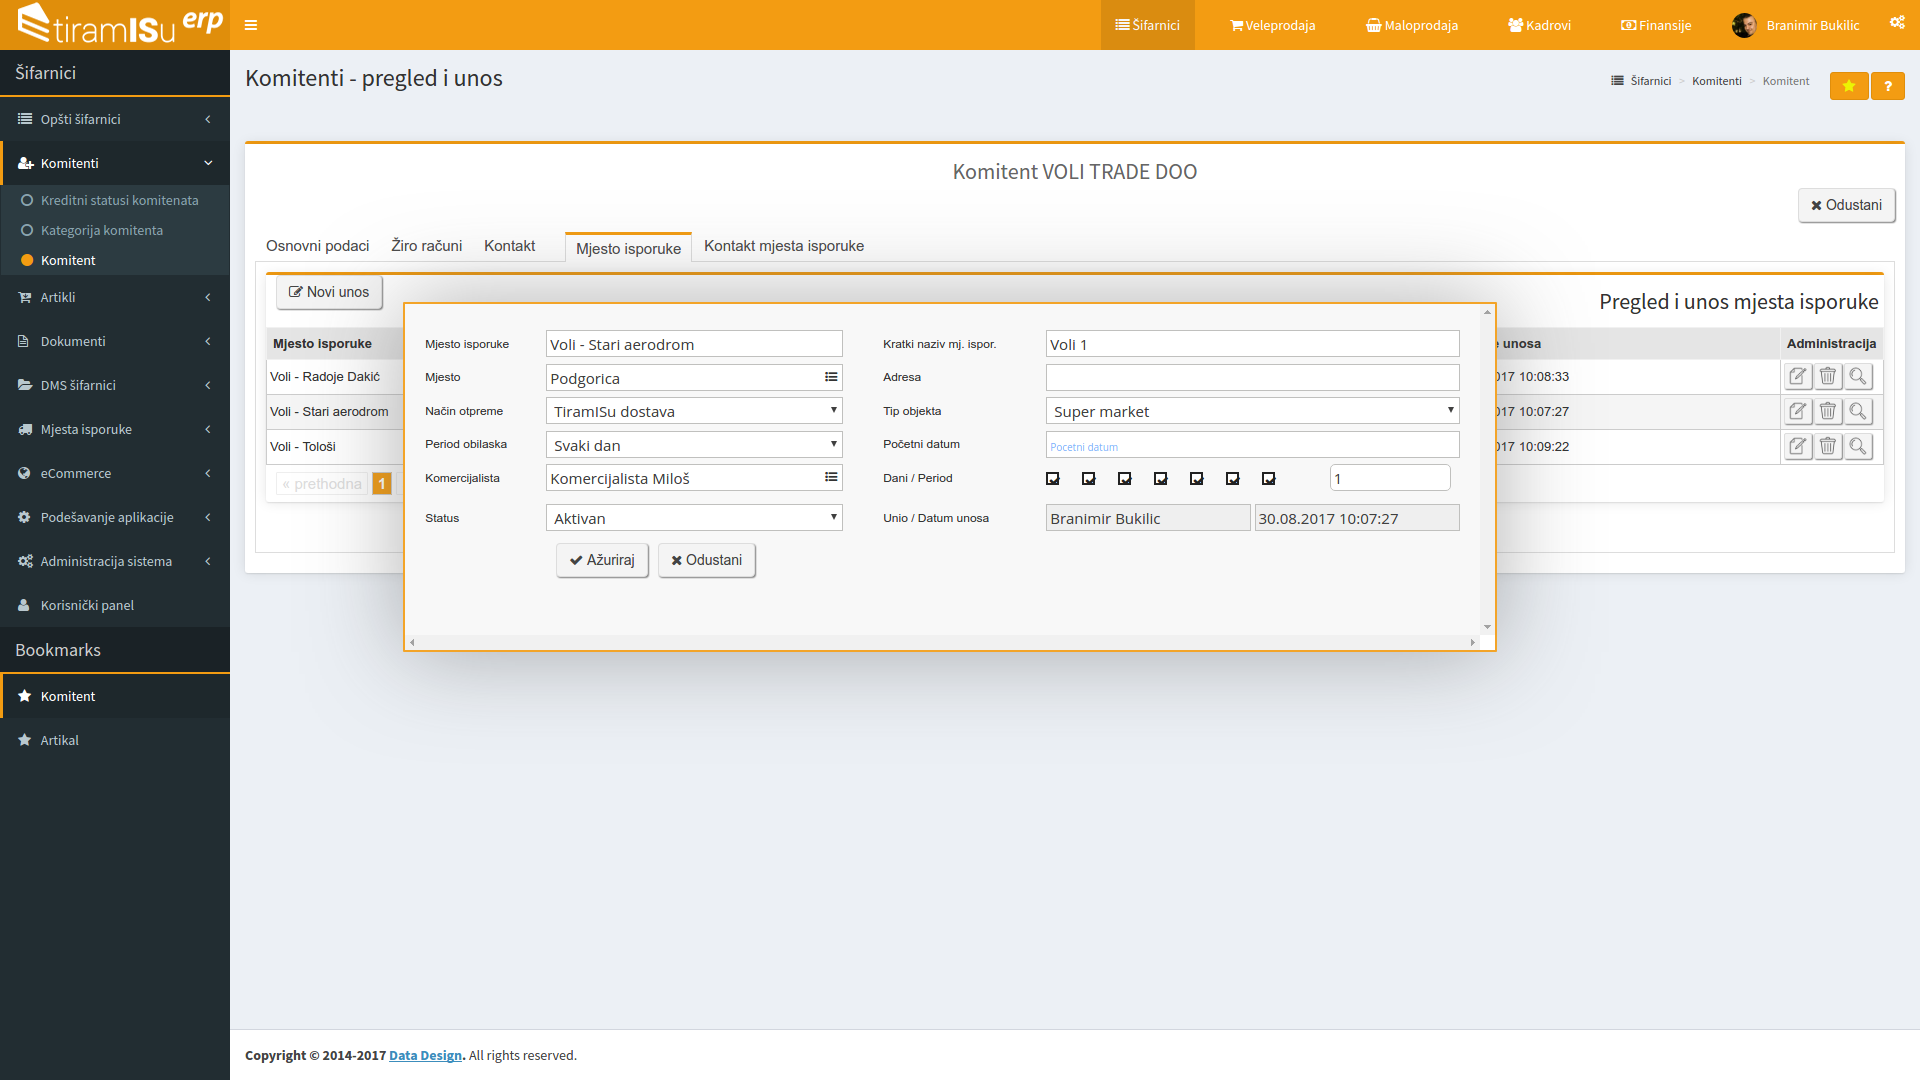Image resolution: width=1920 pixels, height=1080 pixels.
Task: Expand the Artikli sidebar section
Action: [115, 297]
